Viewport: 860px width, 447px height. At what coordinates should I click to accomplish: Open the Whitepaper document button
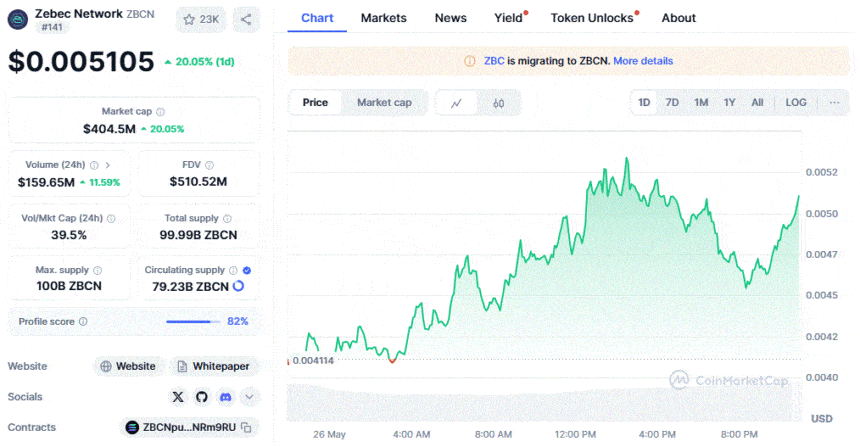(x=213, y=366)
